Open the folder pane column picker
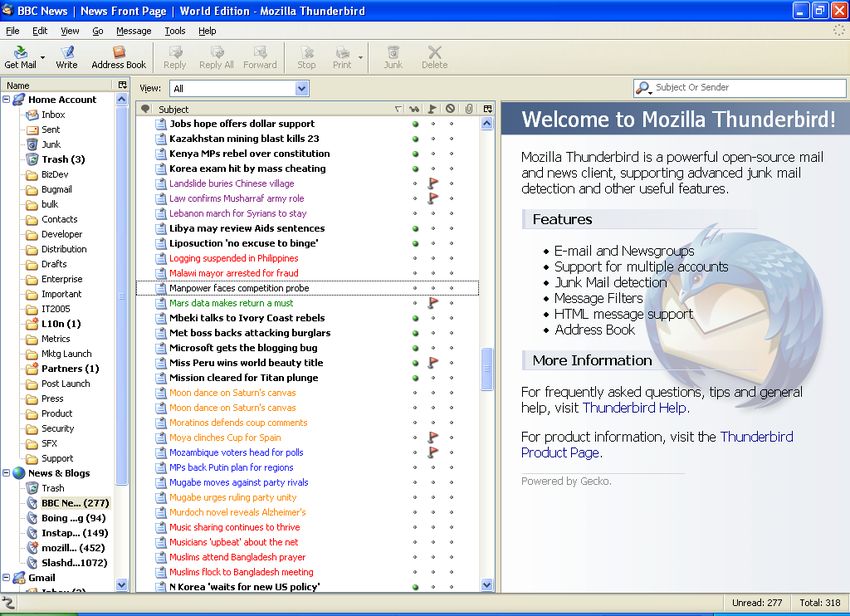This screenshot has width=850, height=616. click(123, 85)
